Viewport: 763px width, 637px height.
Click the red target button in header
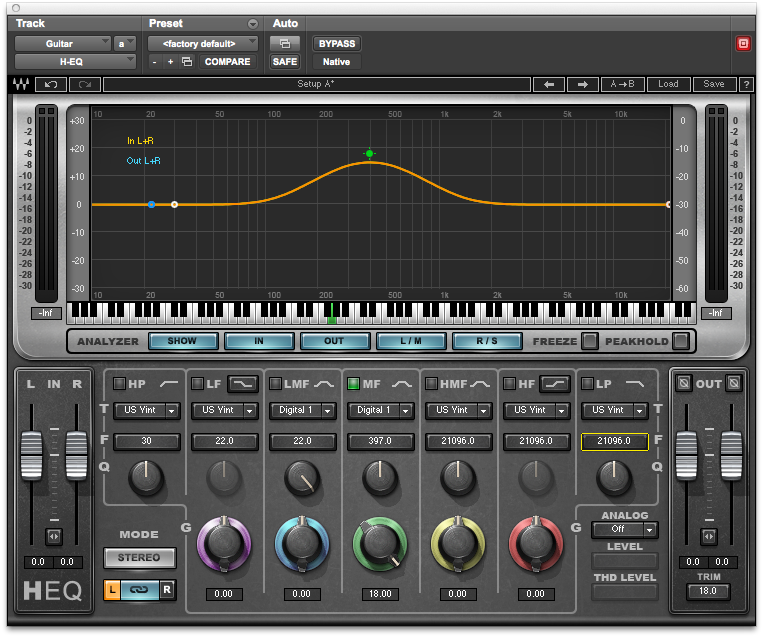pos(743,44)
